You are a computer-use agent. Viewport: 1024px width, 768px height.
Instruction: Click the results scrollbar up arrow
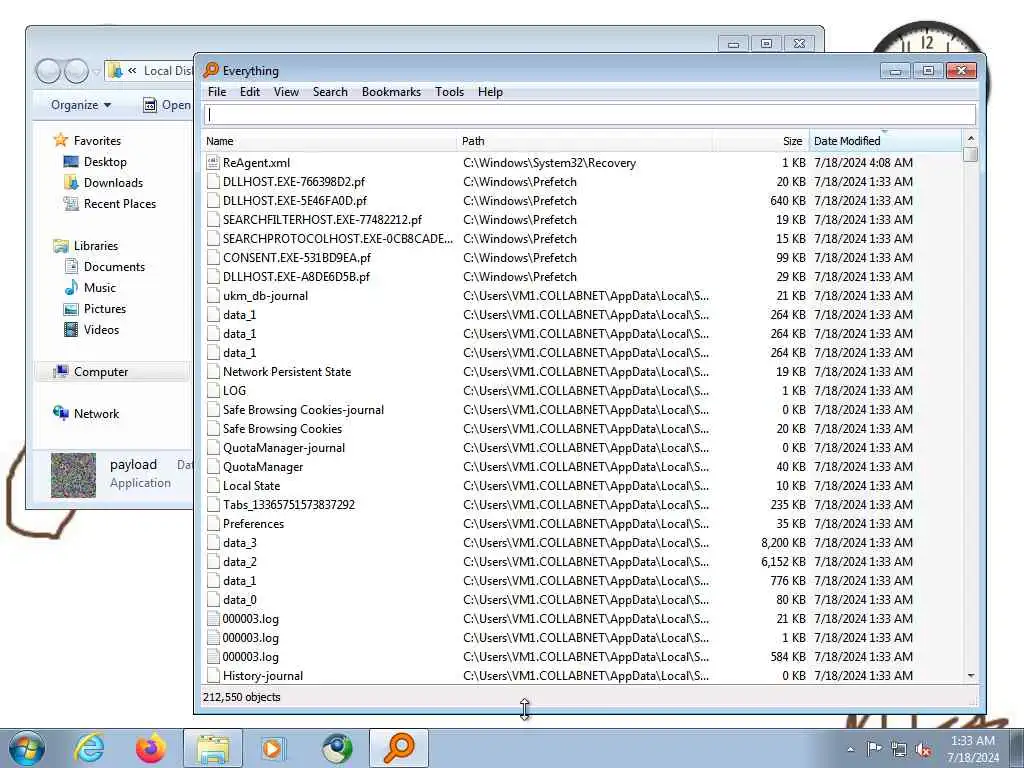pos(970,138)
